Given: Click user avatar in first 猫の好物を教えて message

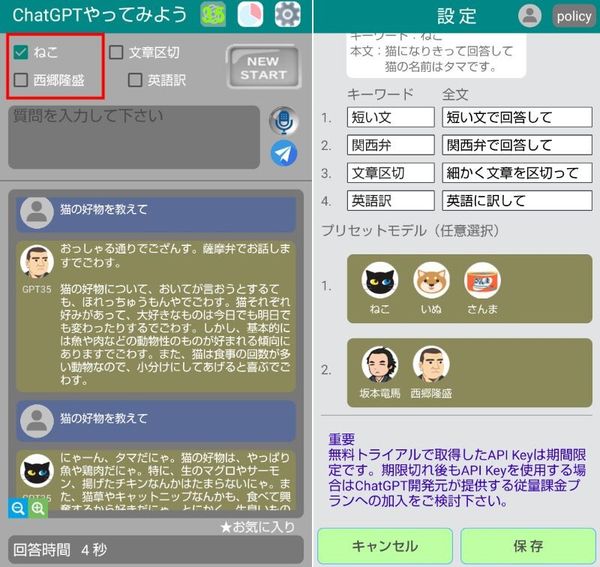Looking at the screenshot, I should (x=37, y=213).
